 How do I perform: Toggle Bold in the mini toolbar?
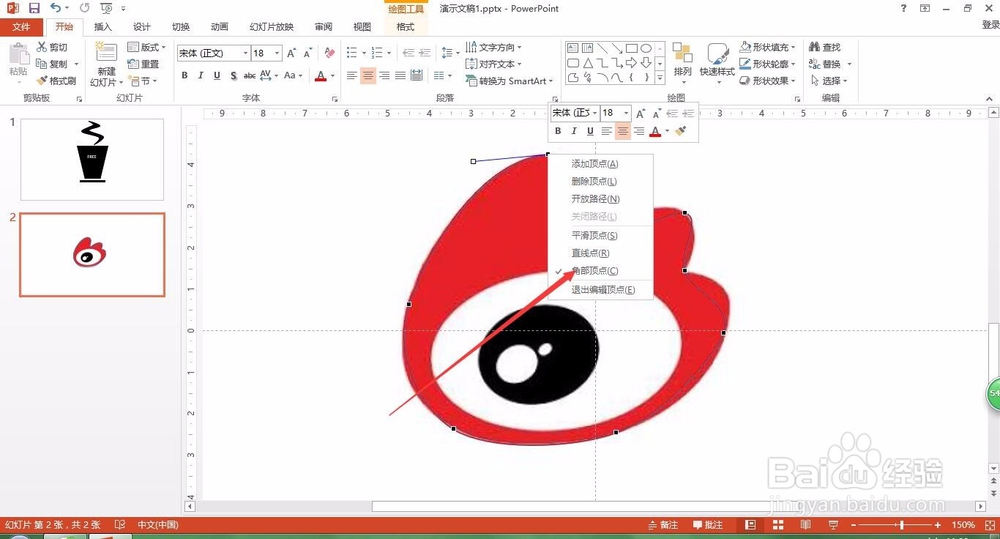[558, 131]
